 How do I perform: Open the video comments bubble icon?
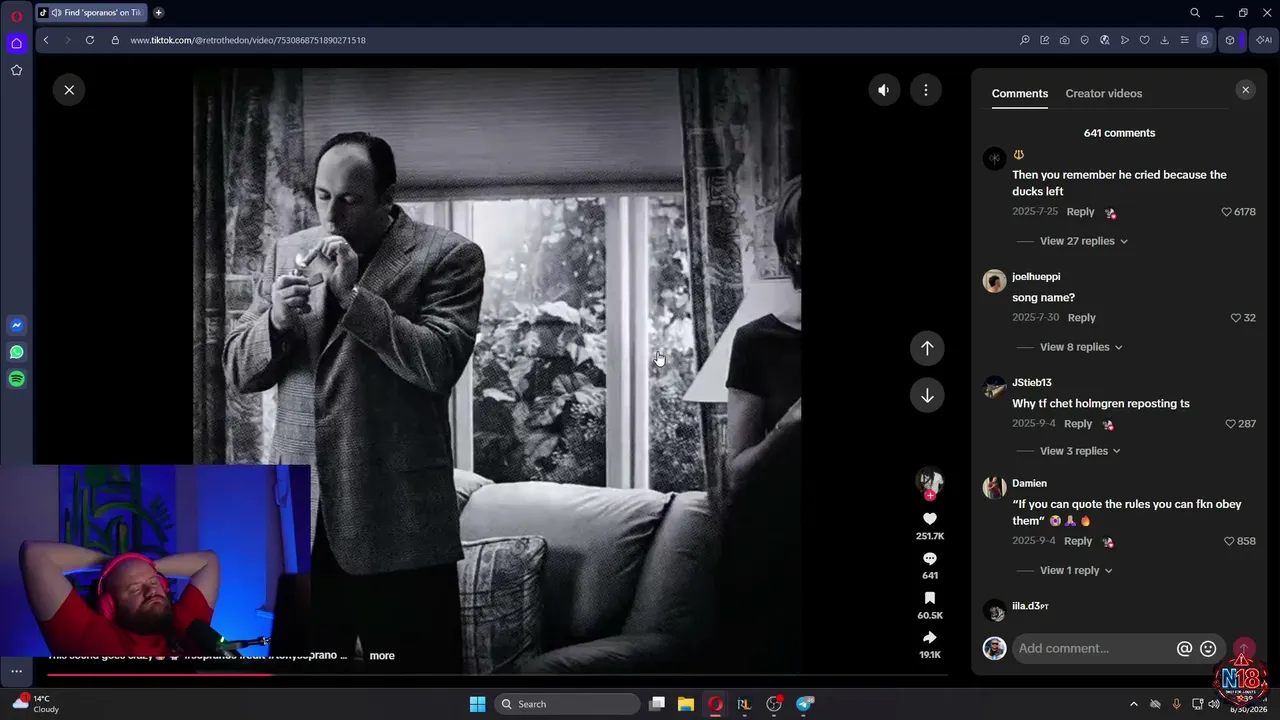click(x=930, y=559)
